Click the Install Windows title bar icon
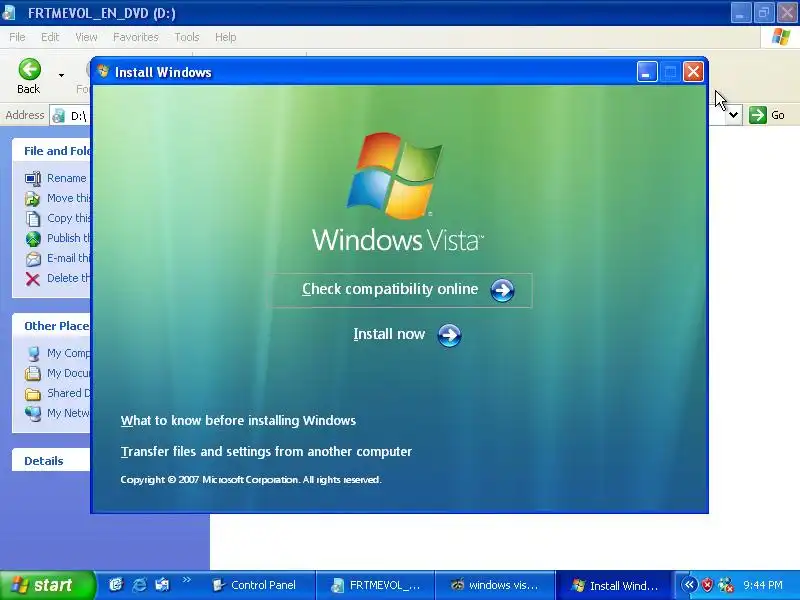800x600 pixels. tap(103, 71)
